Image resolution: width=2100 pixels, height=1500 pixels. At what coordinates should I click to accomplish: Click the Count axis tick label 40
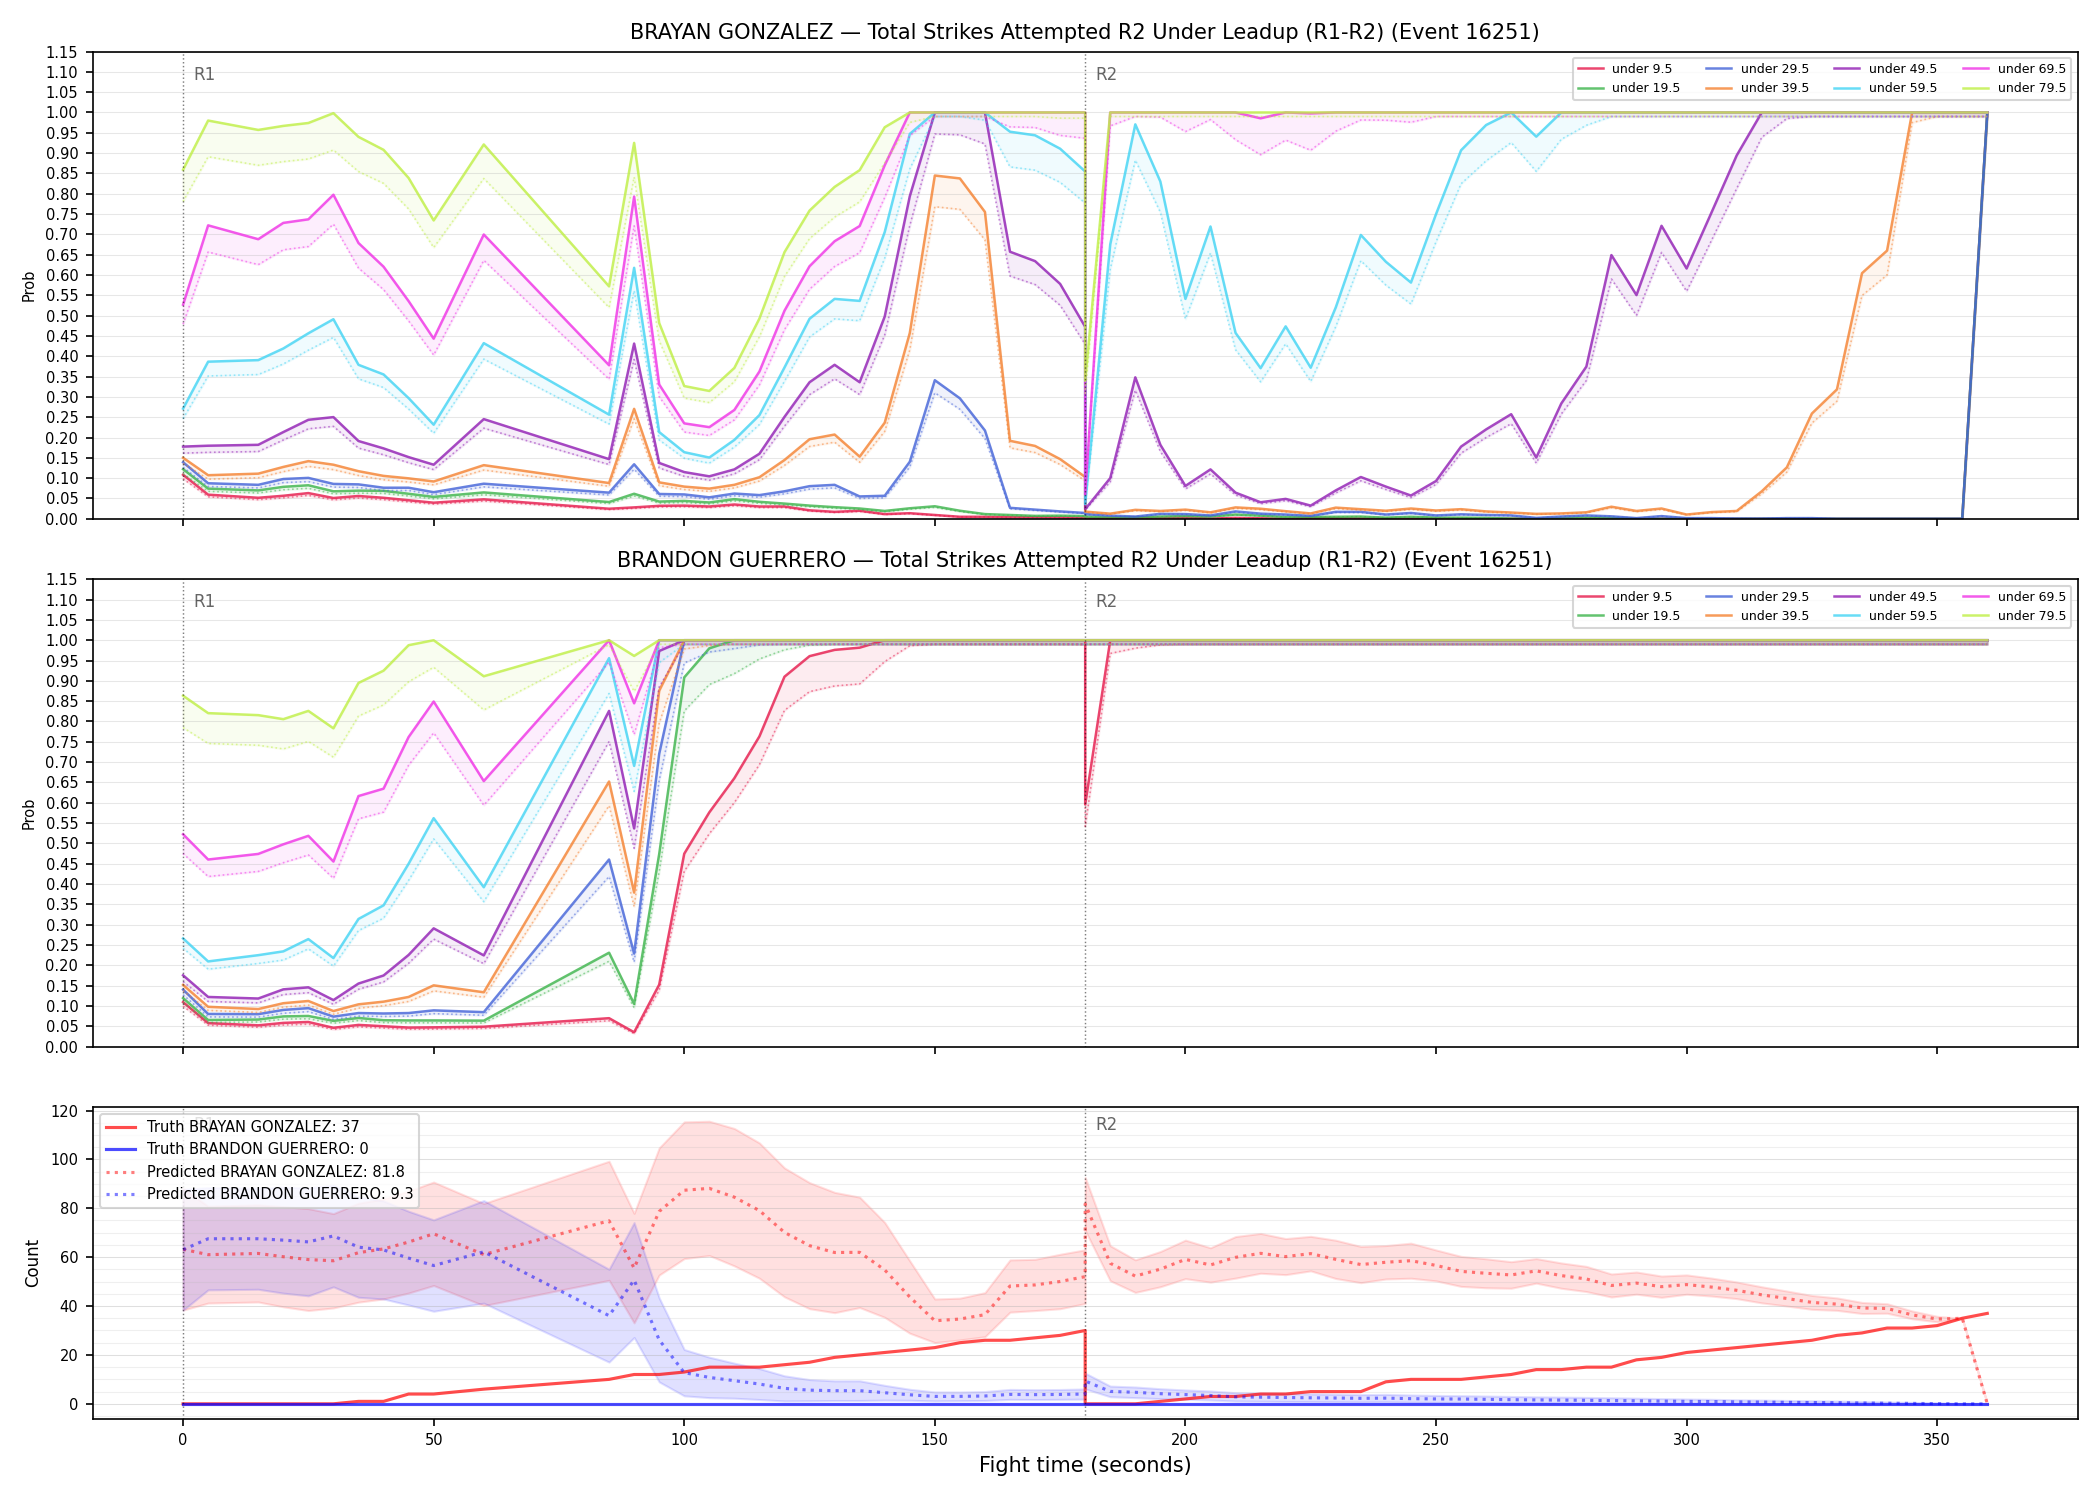tap(69, 1306)
